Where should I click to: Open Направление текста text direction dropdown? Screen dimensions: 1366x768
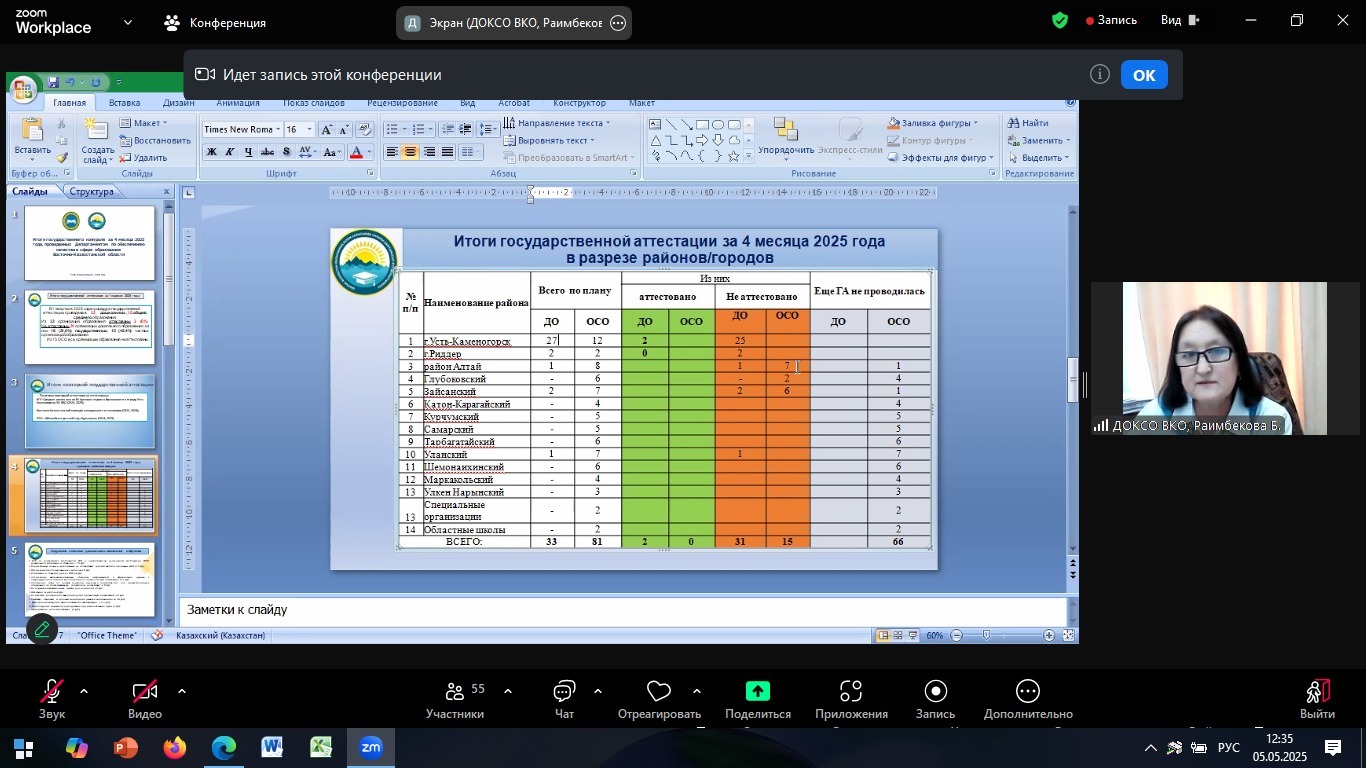[555, 122]
